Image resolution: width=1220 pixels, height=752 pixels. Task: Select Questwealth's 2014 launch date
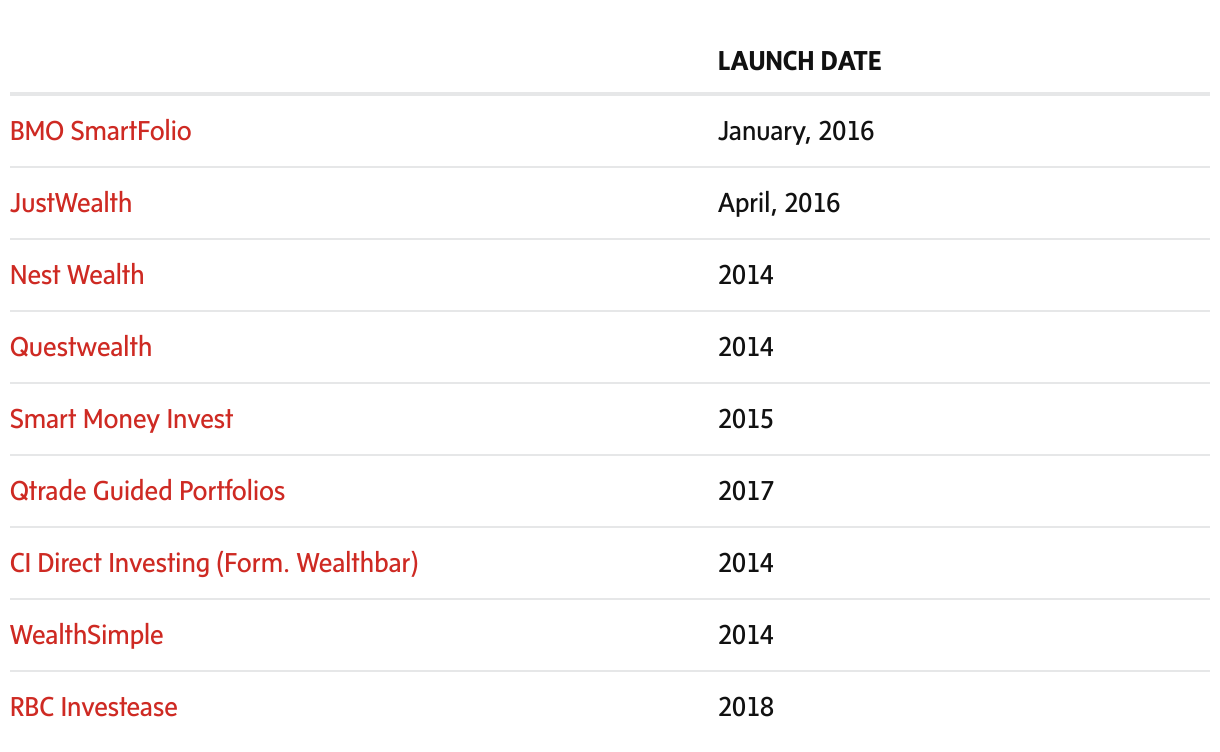pyautogui.click(x=745, y=347)
